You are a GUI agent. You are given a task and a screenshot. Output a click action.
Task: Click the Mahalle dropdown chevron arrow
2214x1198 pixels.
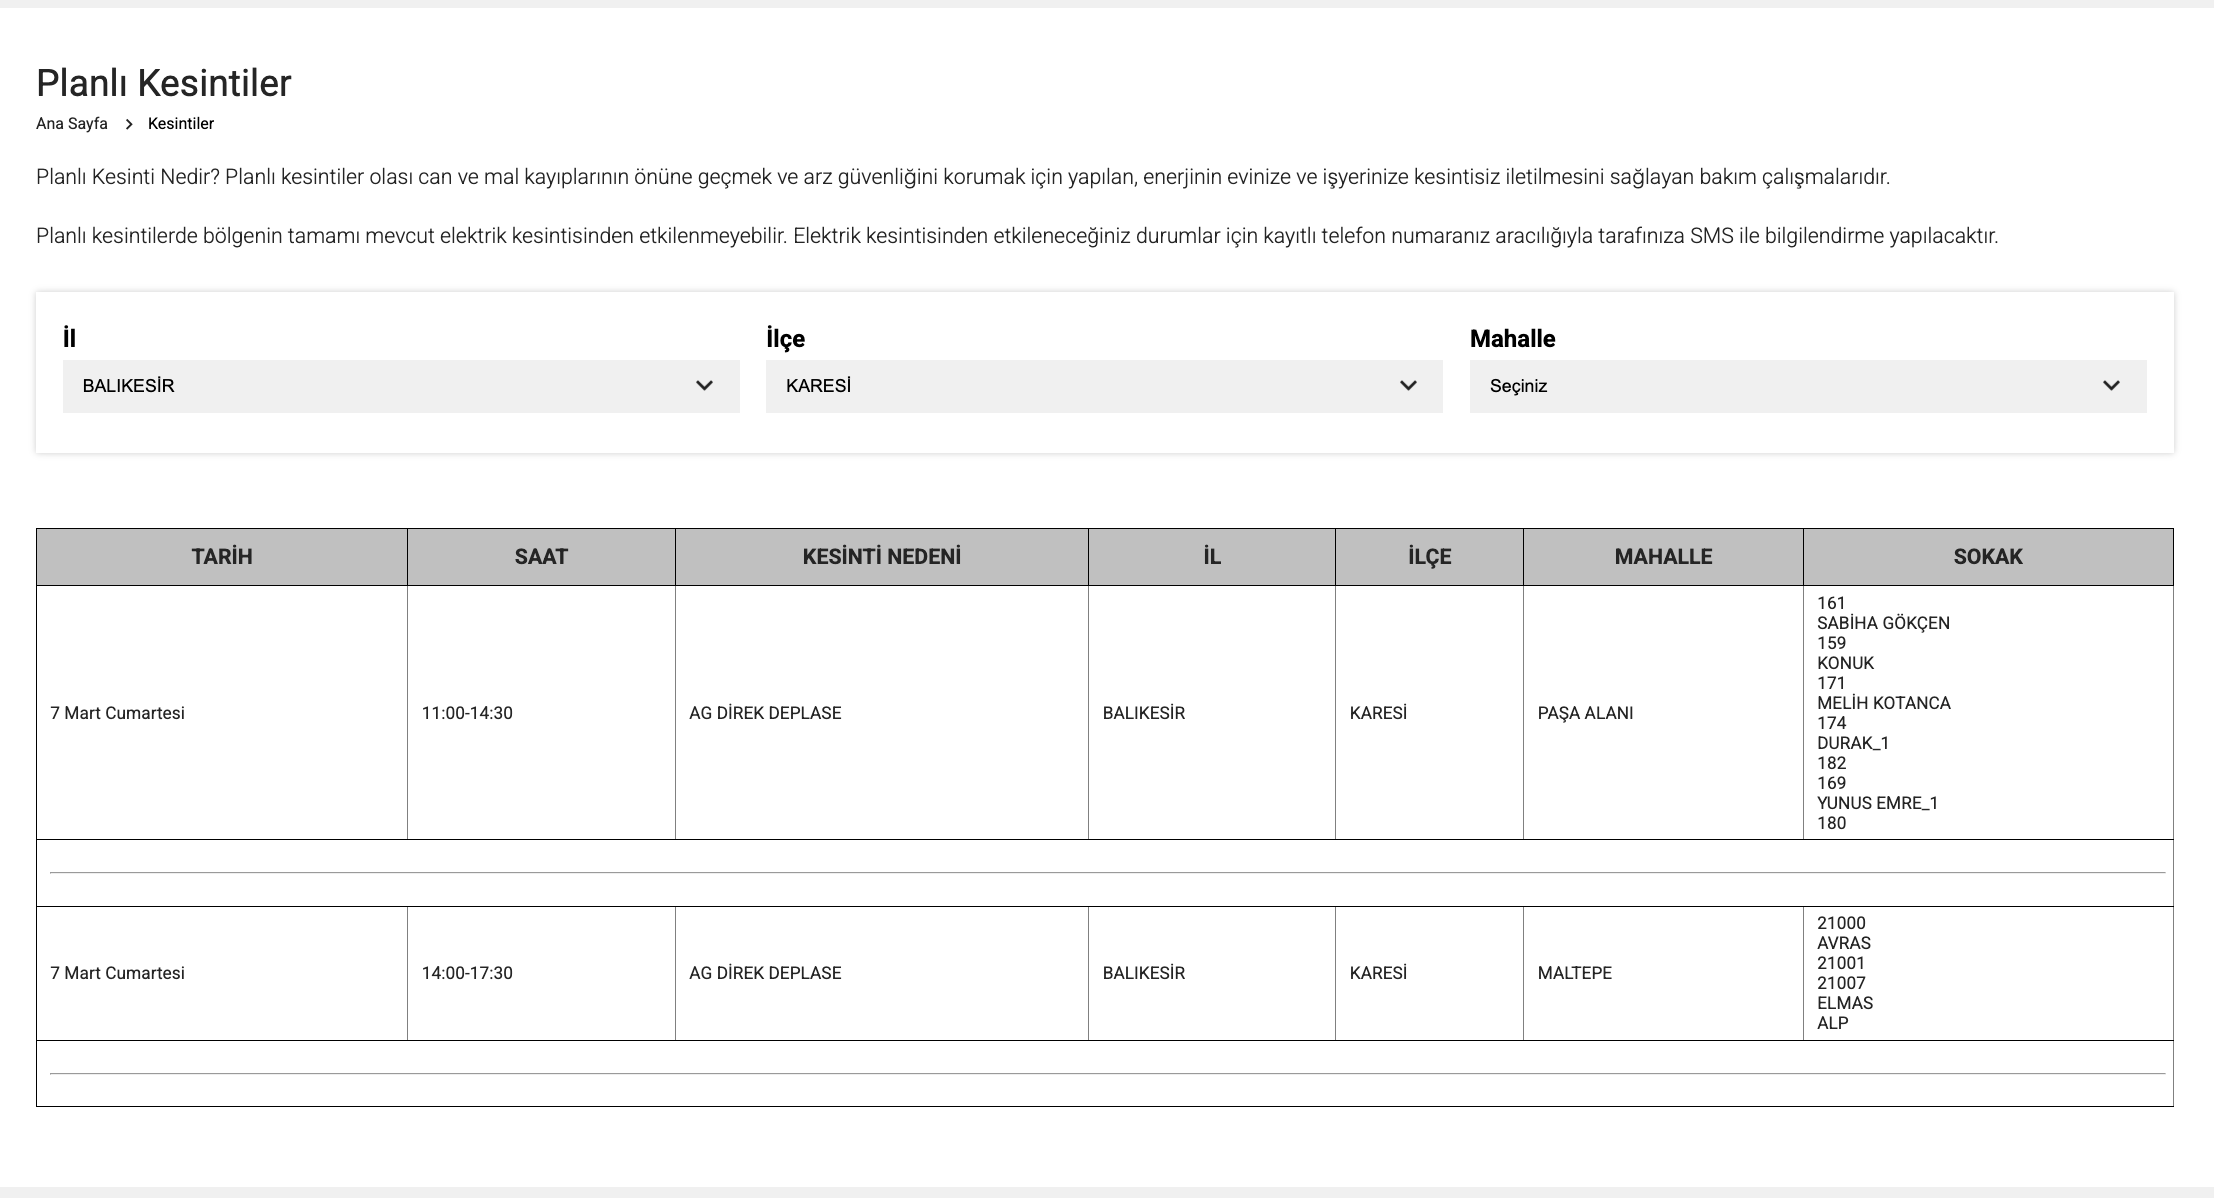click(x=2111, y=386)
